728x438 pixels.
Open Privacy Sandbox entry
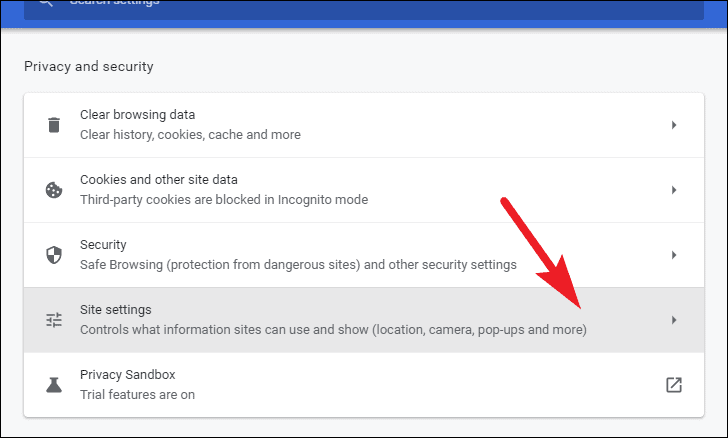pyautogui.click(x=364, y=385)
